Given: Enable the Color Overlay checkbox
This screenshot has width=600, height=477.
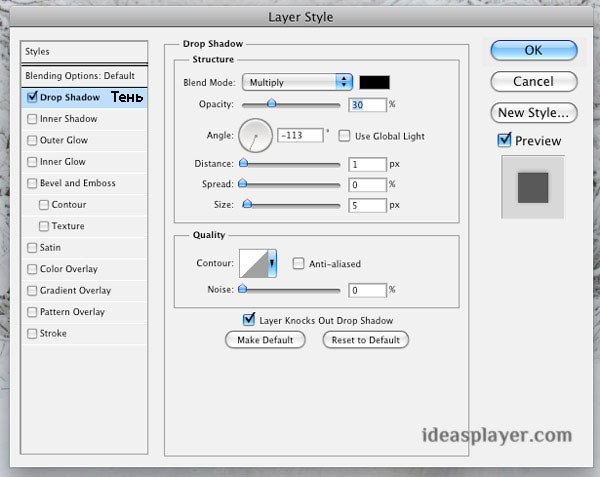Looking at the screenshot, I should coord(32,269).
